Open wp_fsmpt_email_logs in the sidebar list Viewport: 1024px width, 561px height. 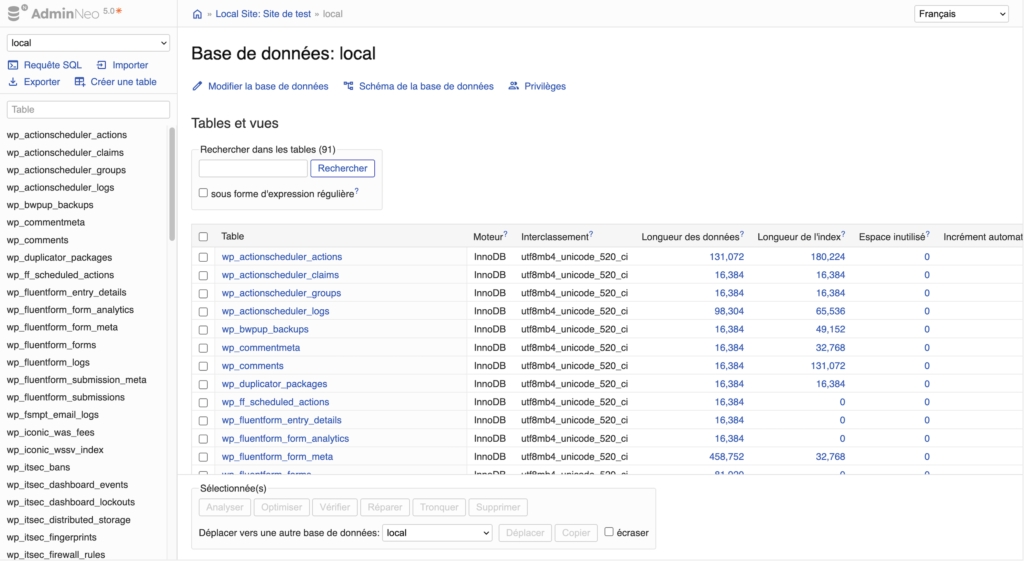click(52, 415)
